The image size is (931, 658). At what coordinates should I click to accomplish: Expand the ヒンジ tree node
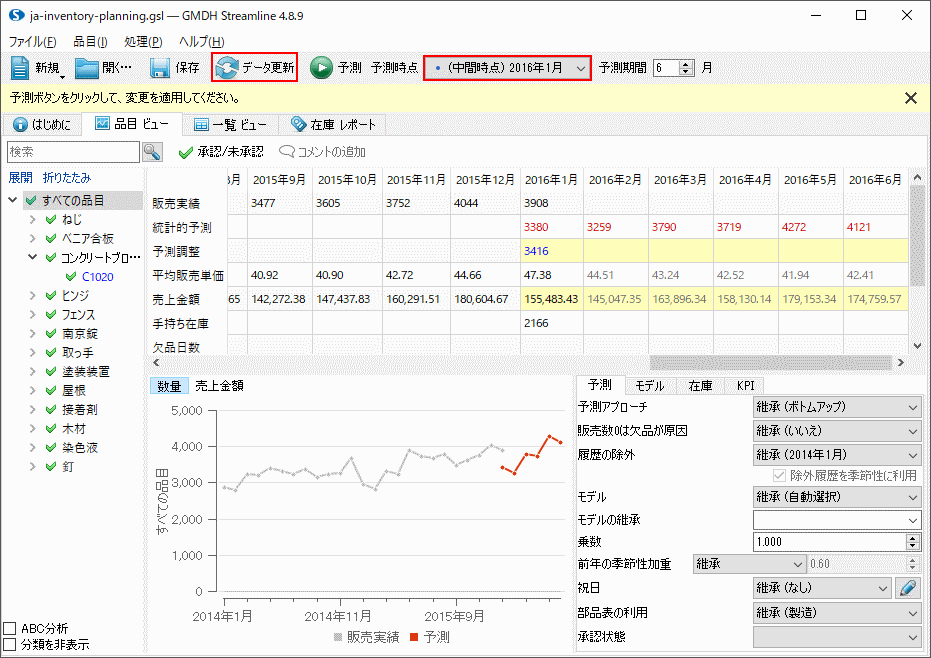(x=34, y=296)
